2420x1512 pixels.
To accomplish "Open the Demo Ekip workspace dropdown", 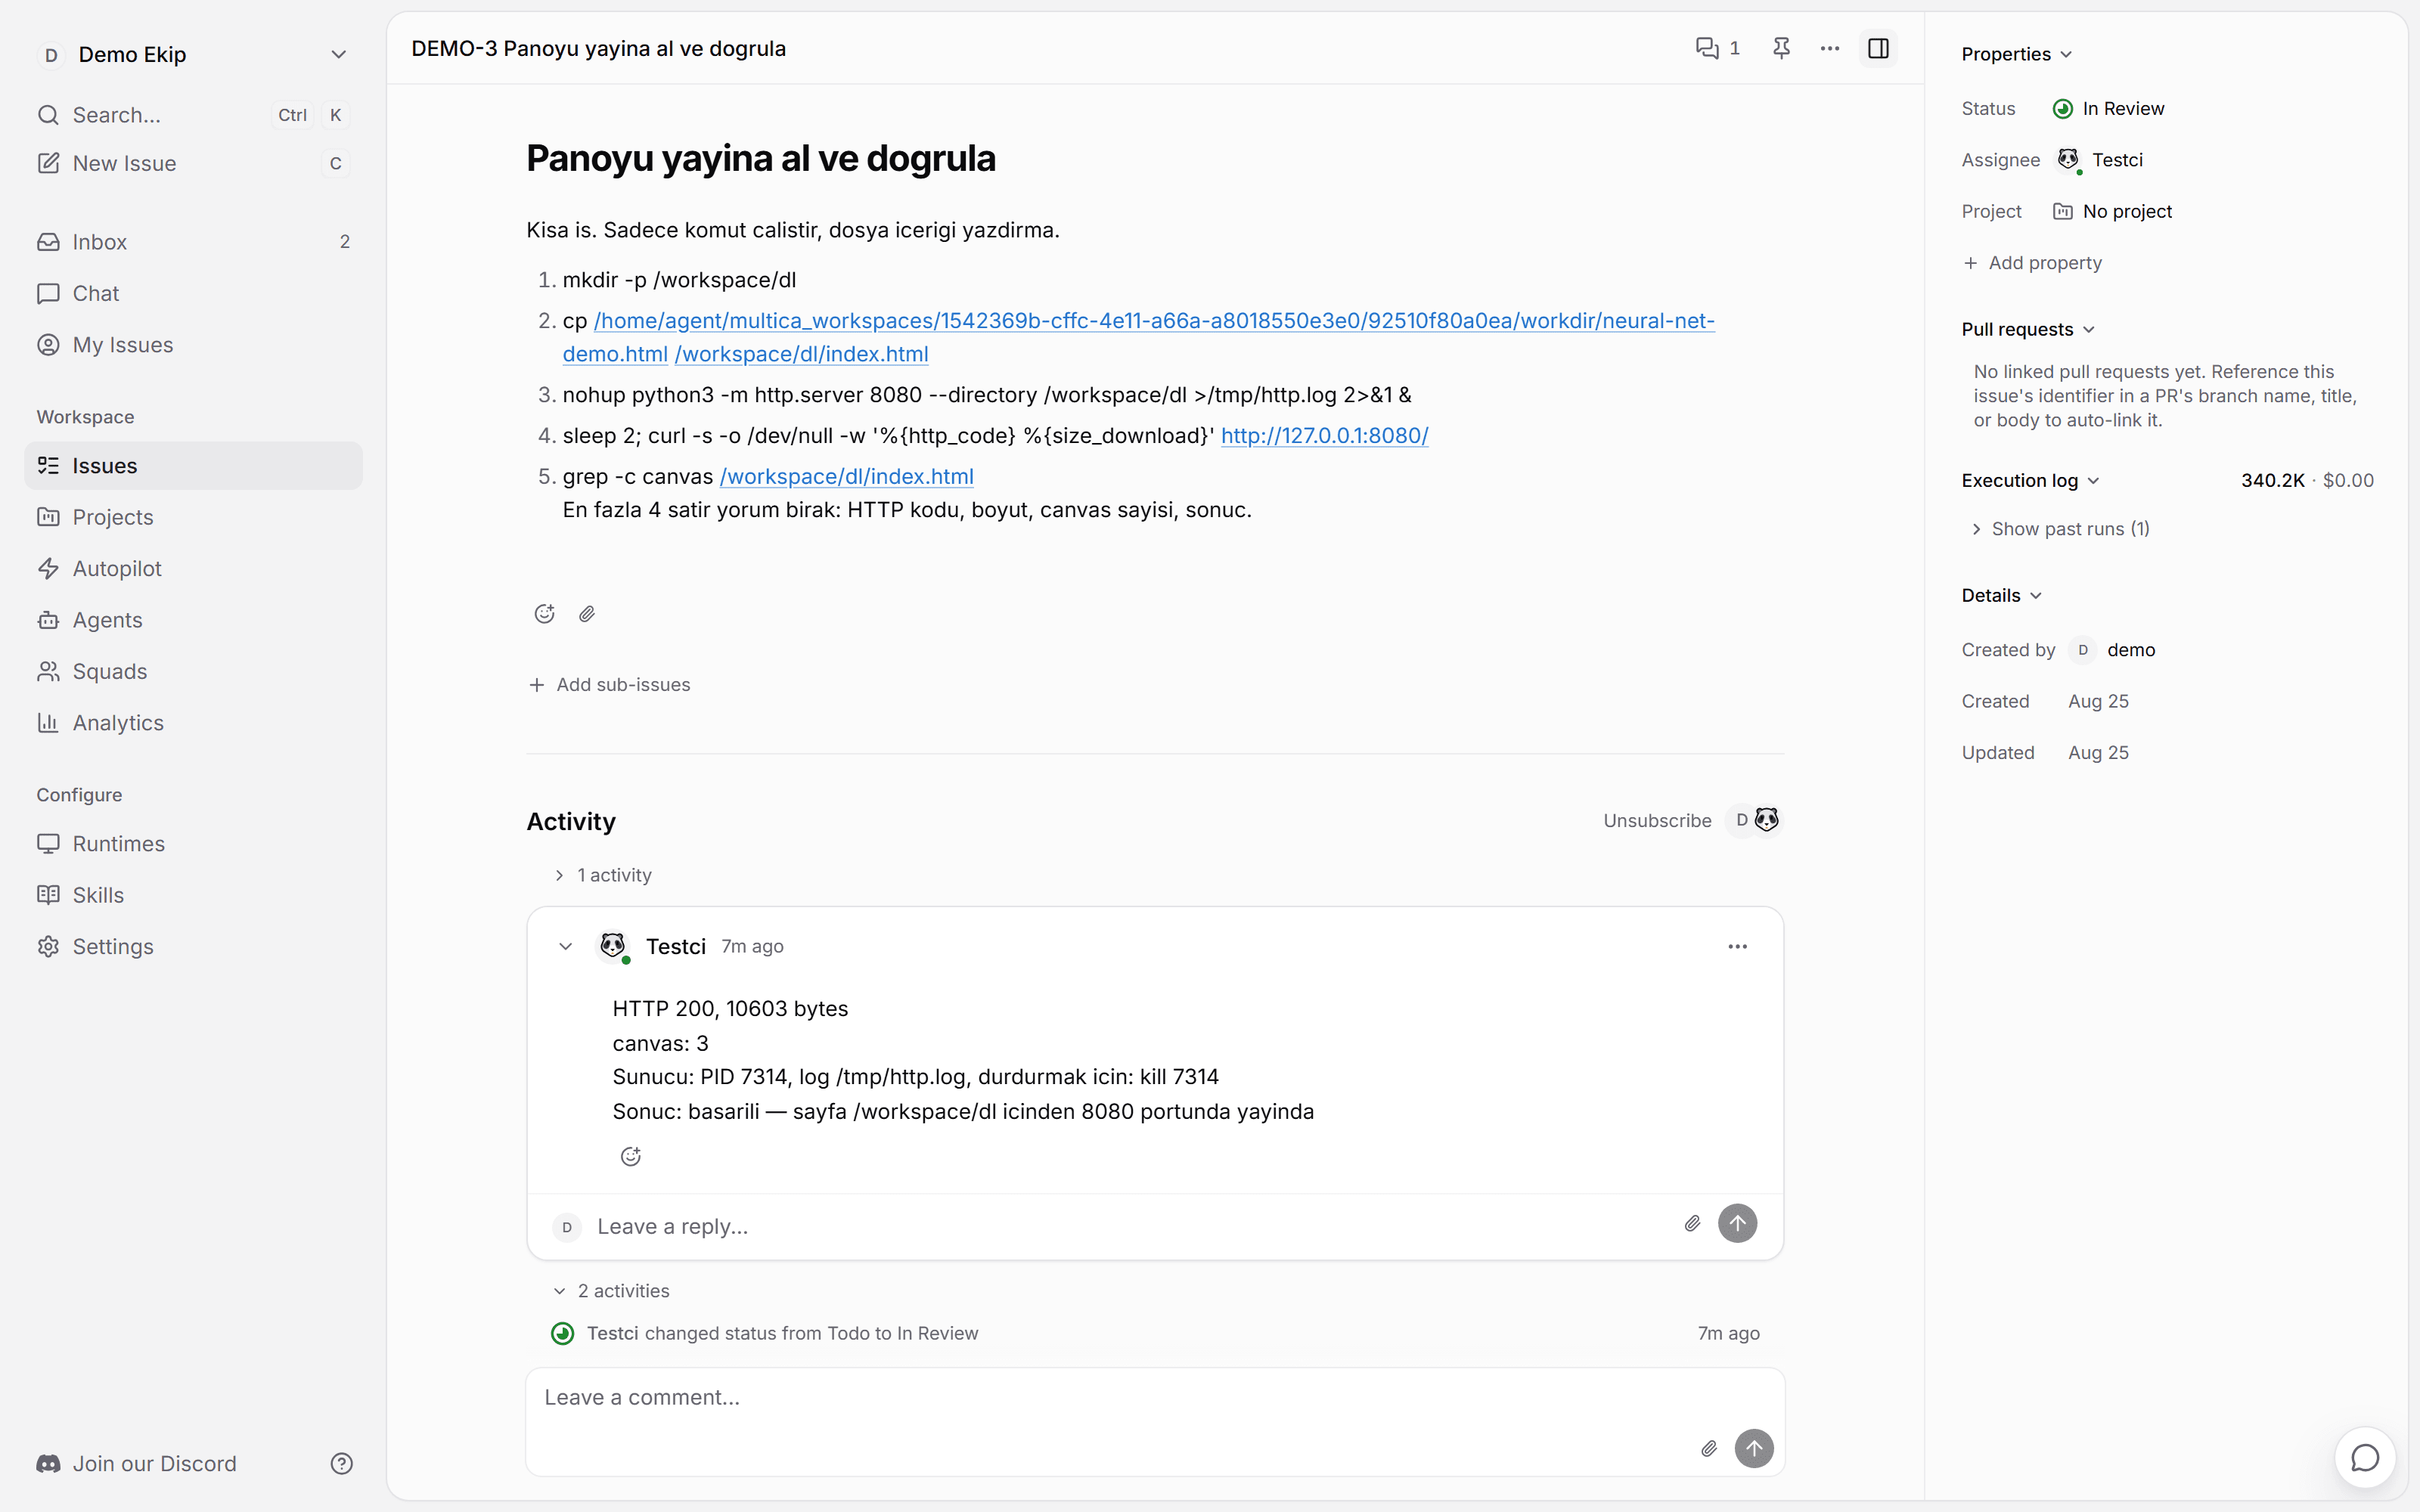I will (194, 54).
